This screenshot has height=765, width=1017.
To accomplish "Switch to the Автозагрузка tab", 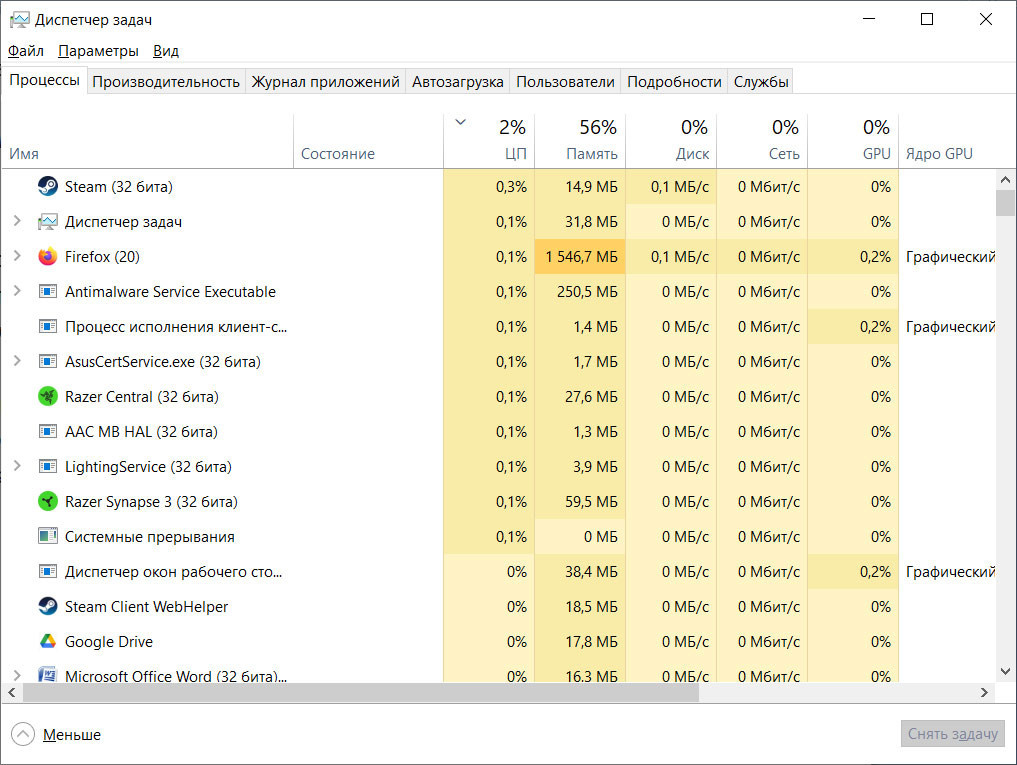I will 458,82.
